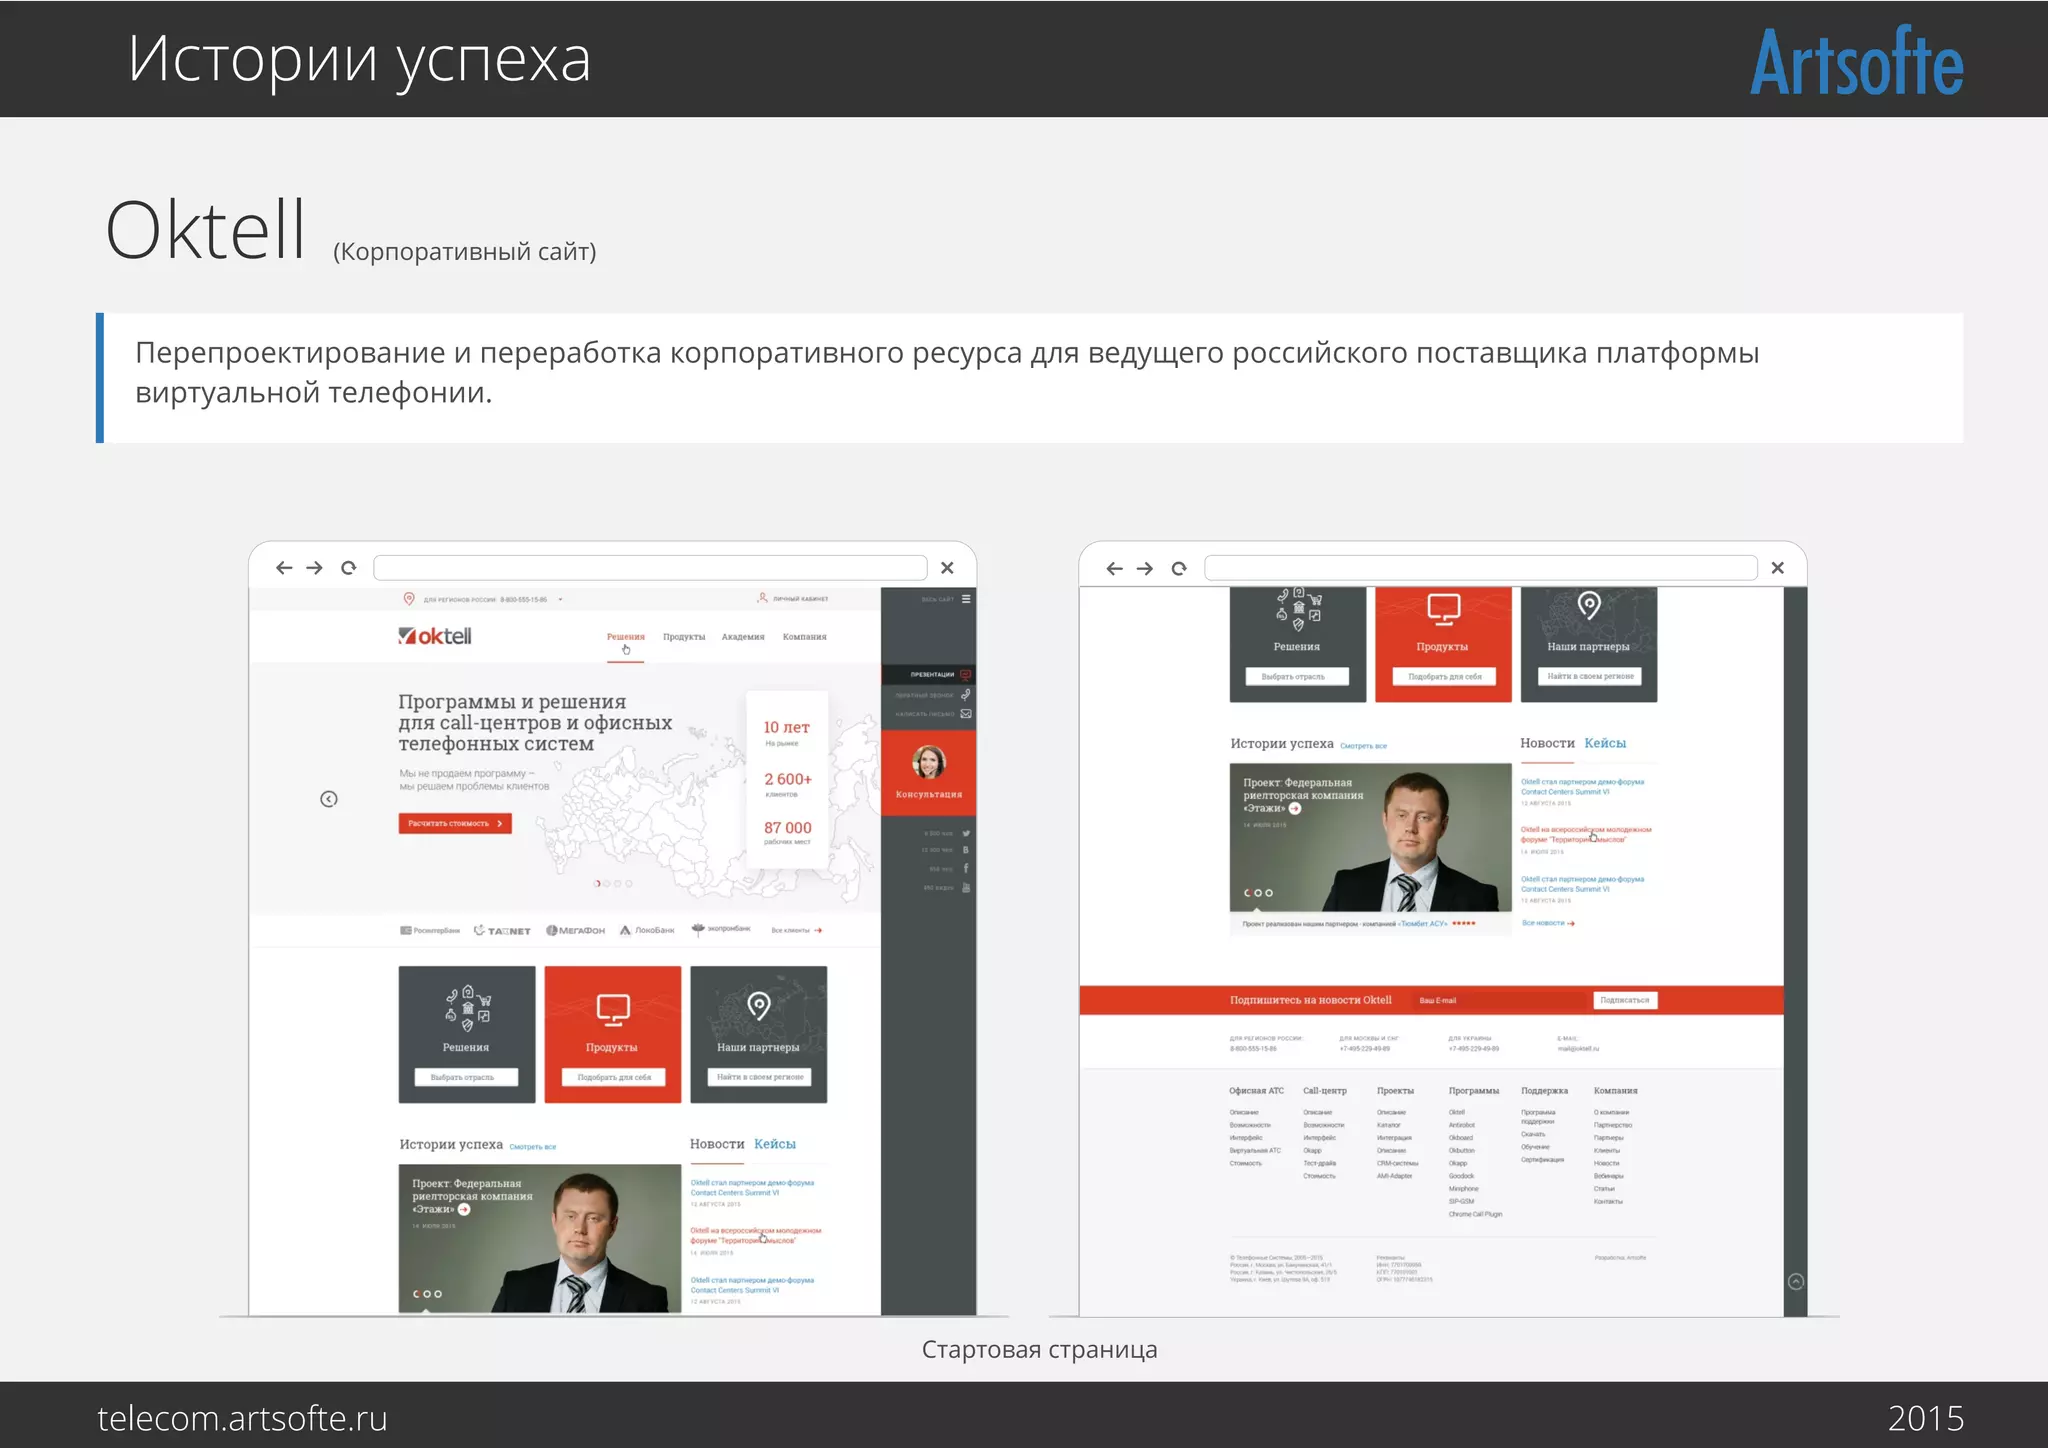
Task: Click the scroll-to-top circle icon in right mockup
Action: point(1795,1282)
